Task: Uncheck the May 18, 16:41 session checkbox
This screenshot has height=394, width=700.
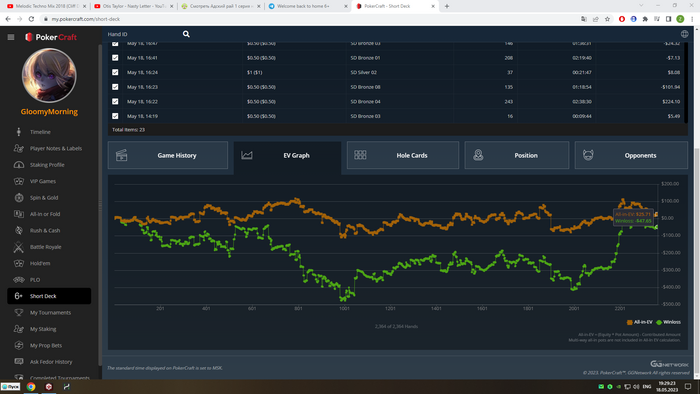Action: pyautogui.click(x=115, y=58)
